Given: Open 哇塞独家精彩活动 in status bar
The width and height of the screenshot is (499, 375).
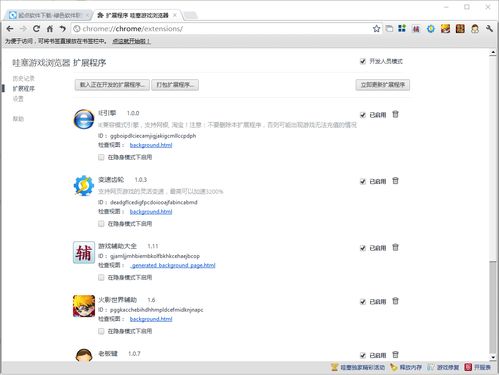Looking at the screenshot, I should [358, 367].
